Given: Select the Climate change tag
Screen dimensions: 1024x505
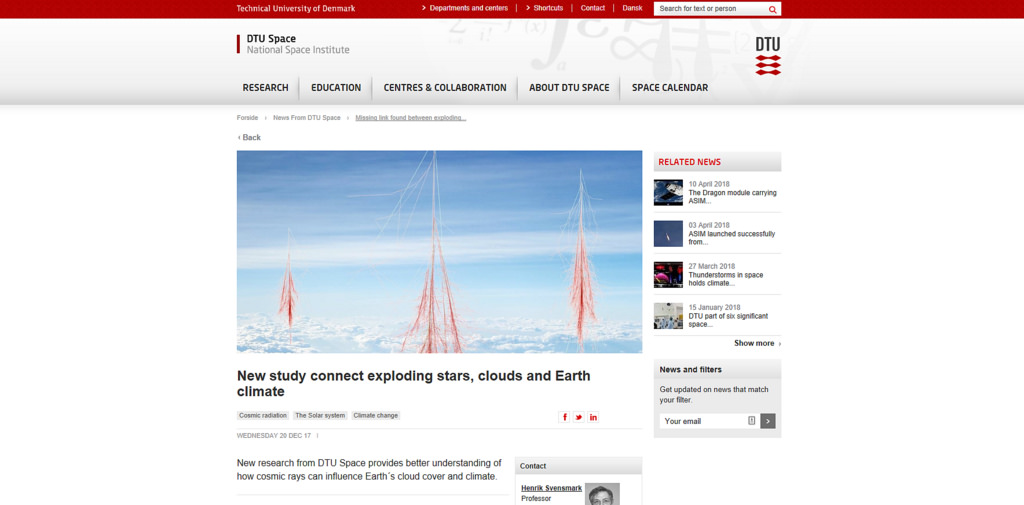Looking at the screenshot, I should (x=376, y=415).
